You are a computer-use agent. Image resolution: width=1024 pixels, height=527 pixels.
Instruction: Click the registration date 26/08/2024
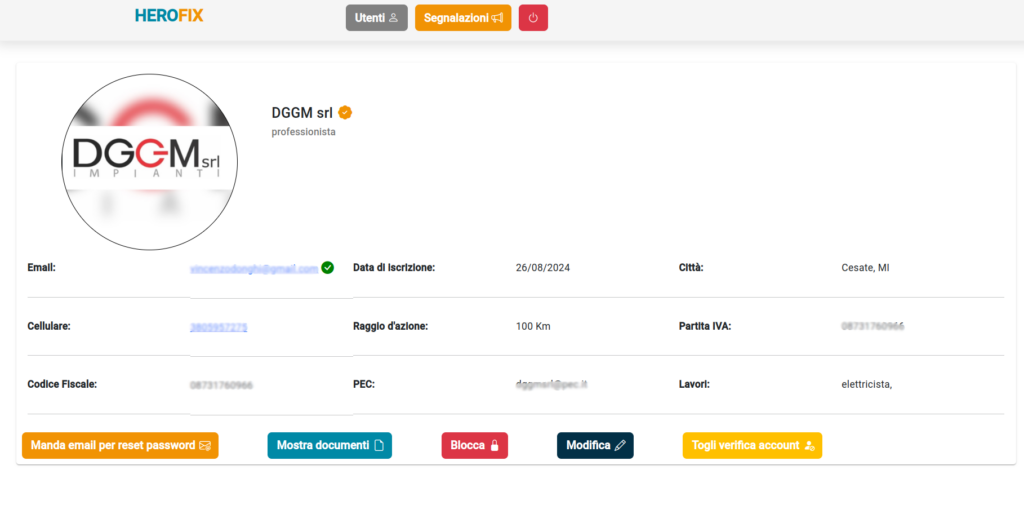(543, 268)
